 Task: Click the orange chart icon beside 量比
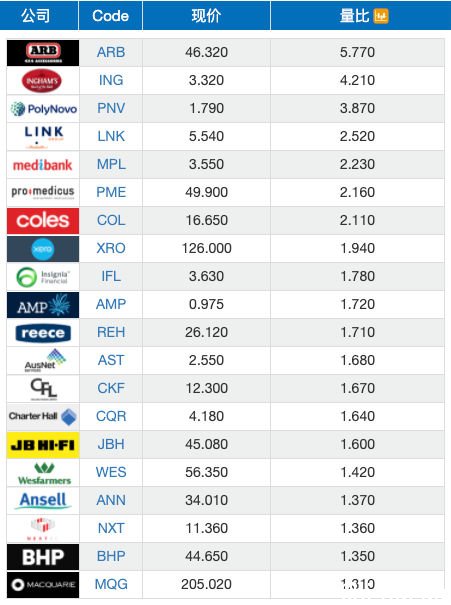[381, 16]
